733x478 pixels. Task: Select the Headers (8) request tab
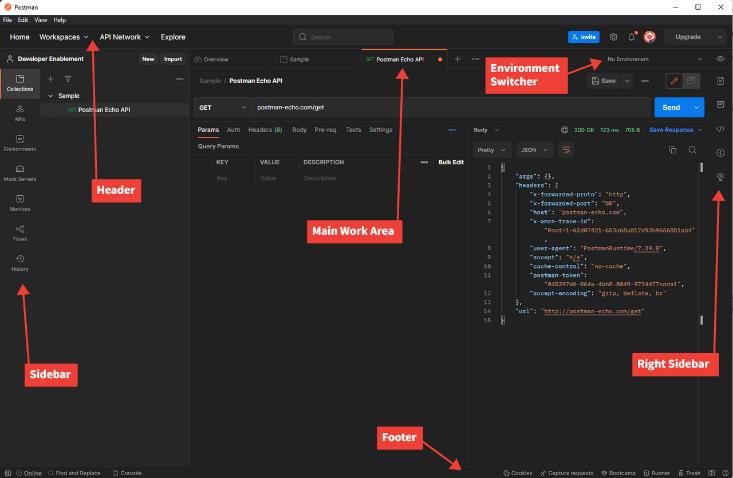265,130
